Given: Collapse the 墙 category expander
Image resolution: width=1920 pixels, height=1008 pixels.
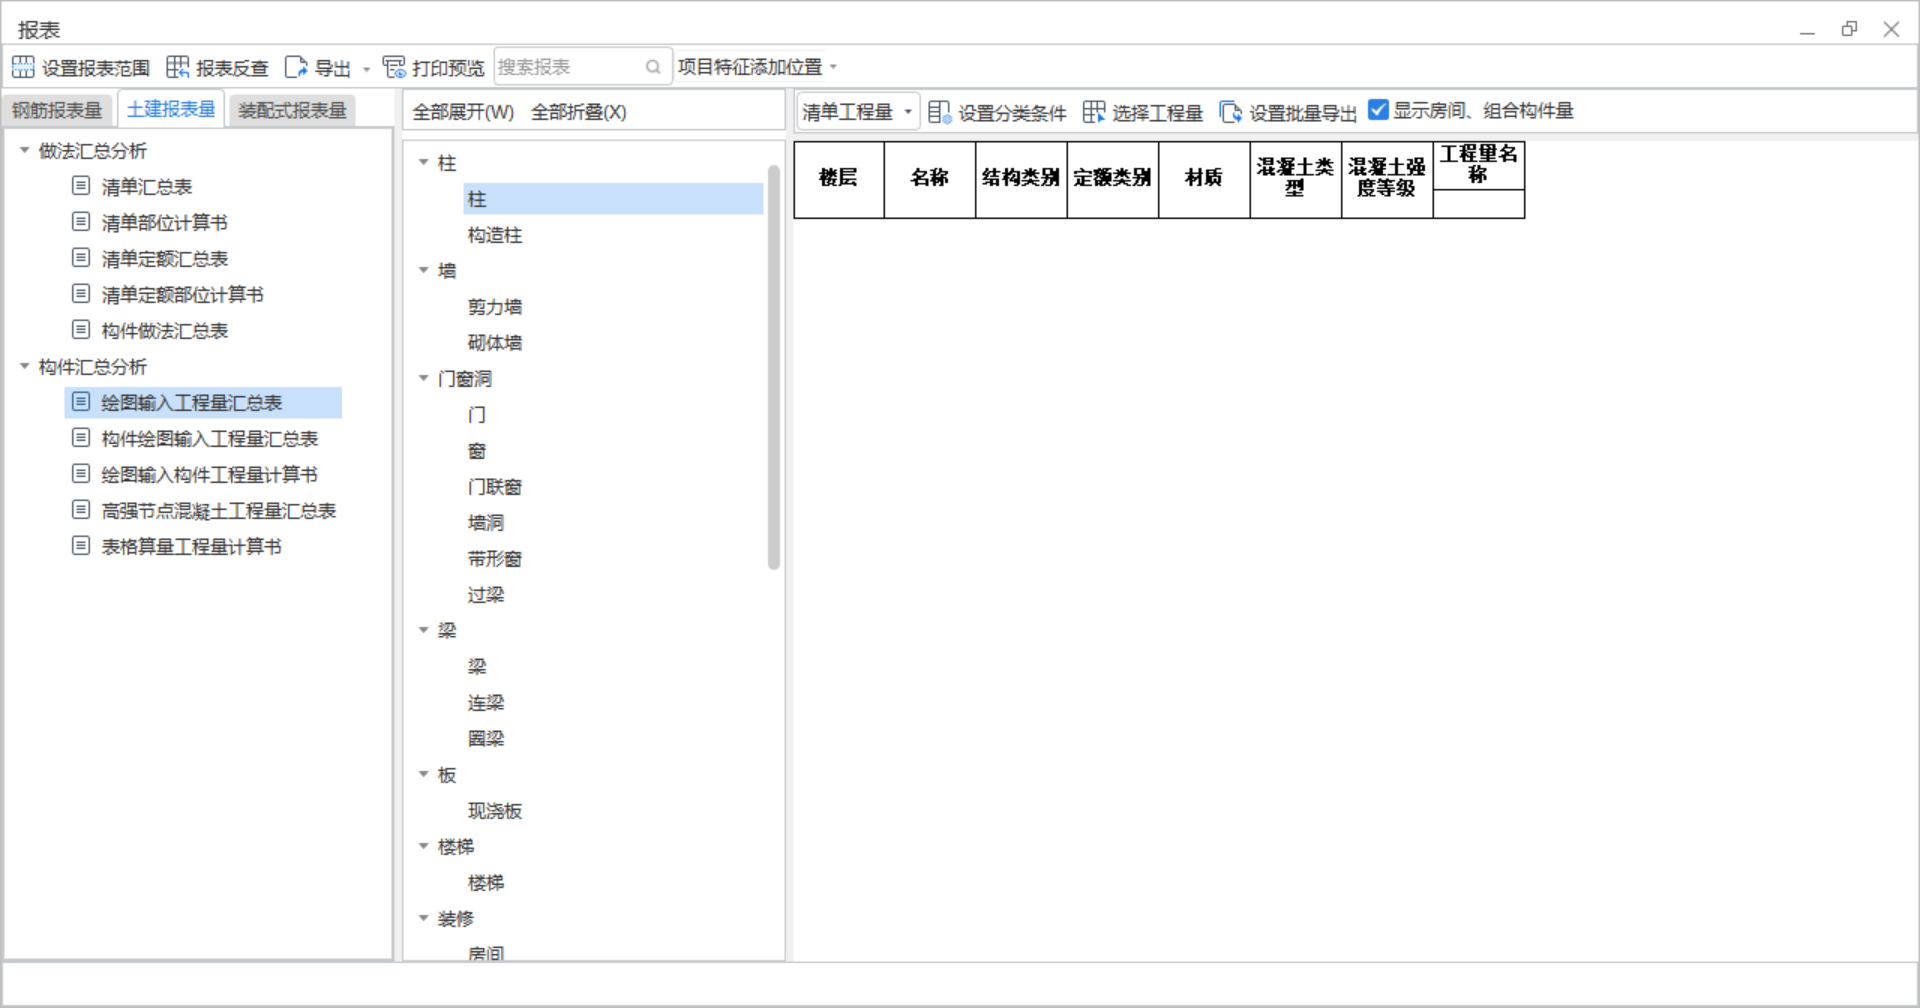Looking at the screenshot, I should [424, 270].
